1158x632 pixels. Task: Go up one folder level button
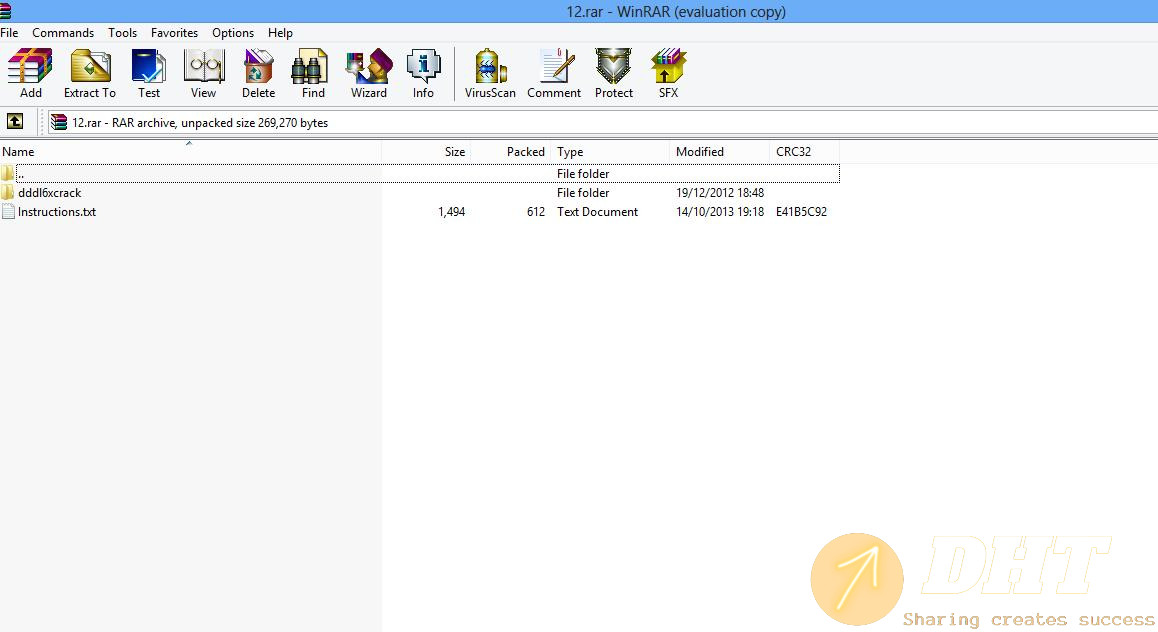(15, 122)
